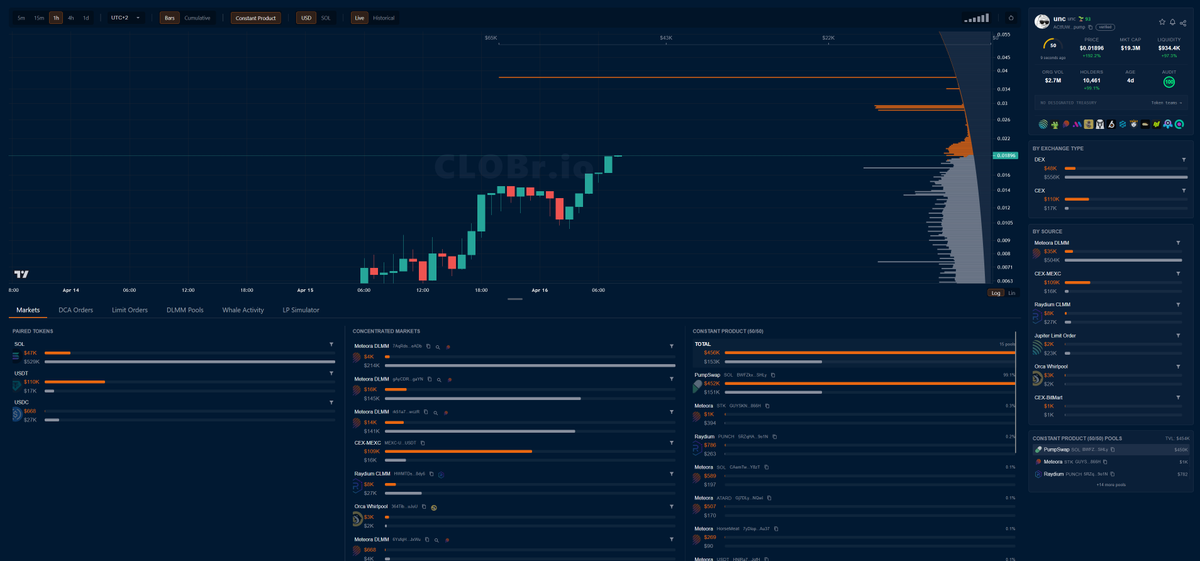
Task: Select Raydium PUNCH pool in Constant Product Pools list
Action: pos(1111,474)
